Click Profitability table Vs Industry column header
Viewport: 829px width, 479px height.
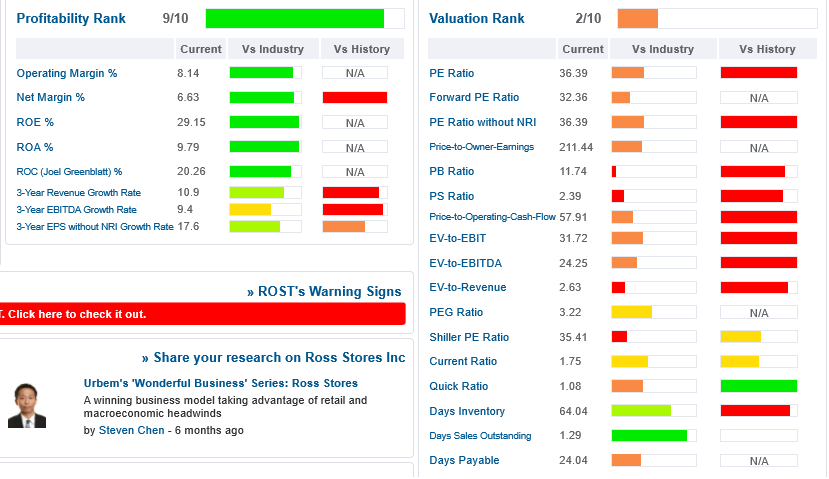point(273,49)
